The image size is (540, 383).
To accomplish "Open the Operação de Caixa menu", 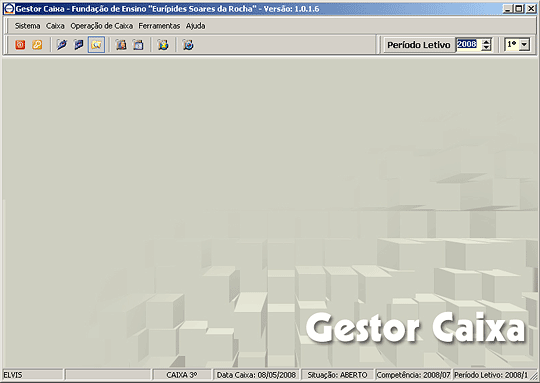I will [102, 26].
